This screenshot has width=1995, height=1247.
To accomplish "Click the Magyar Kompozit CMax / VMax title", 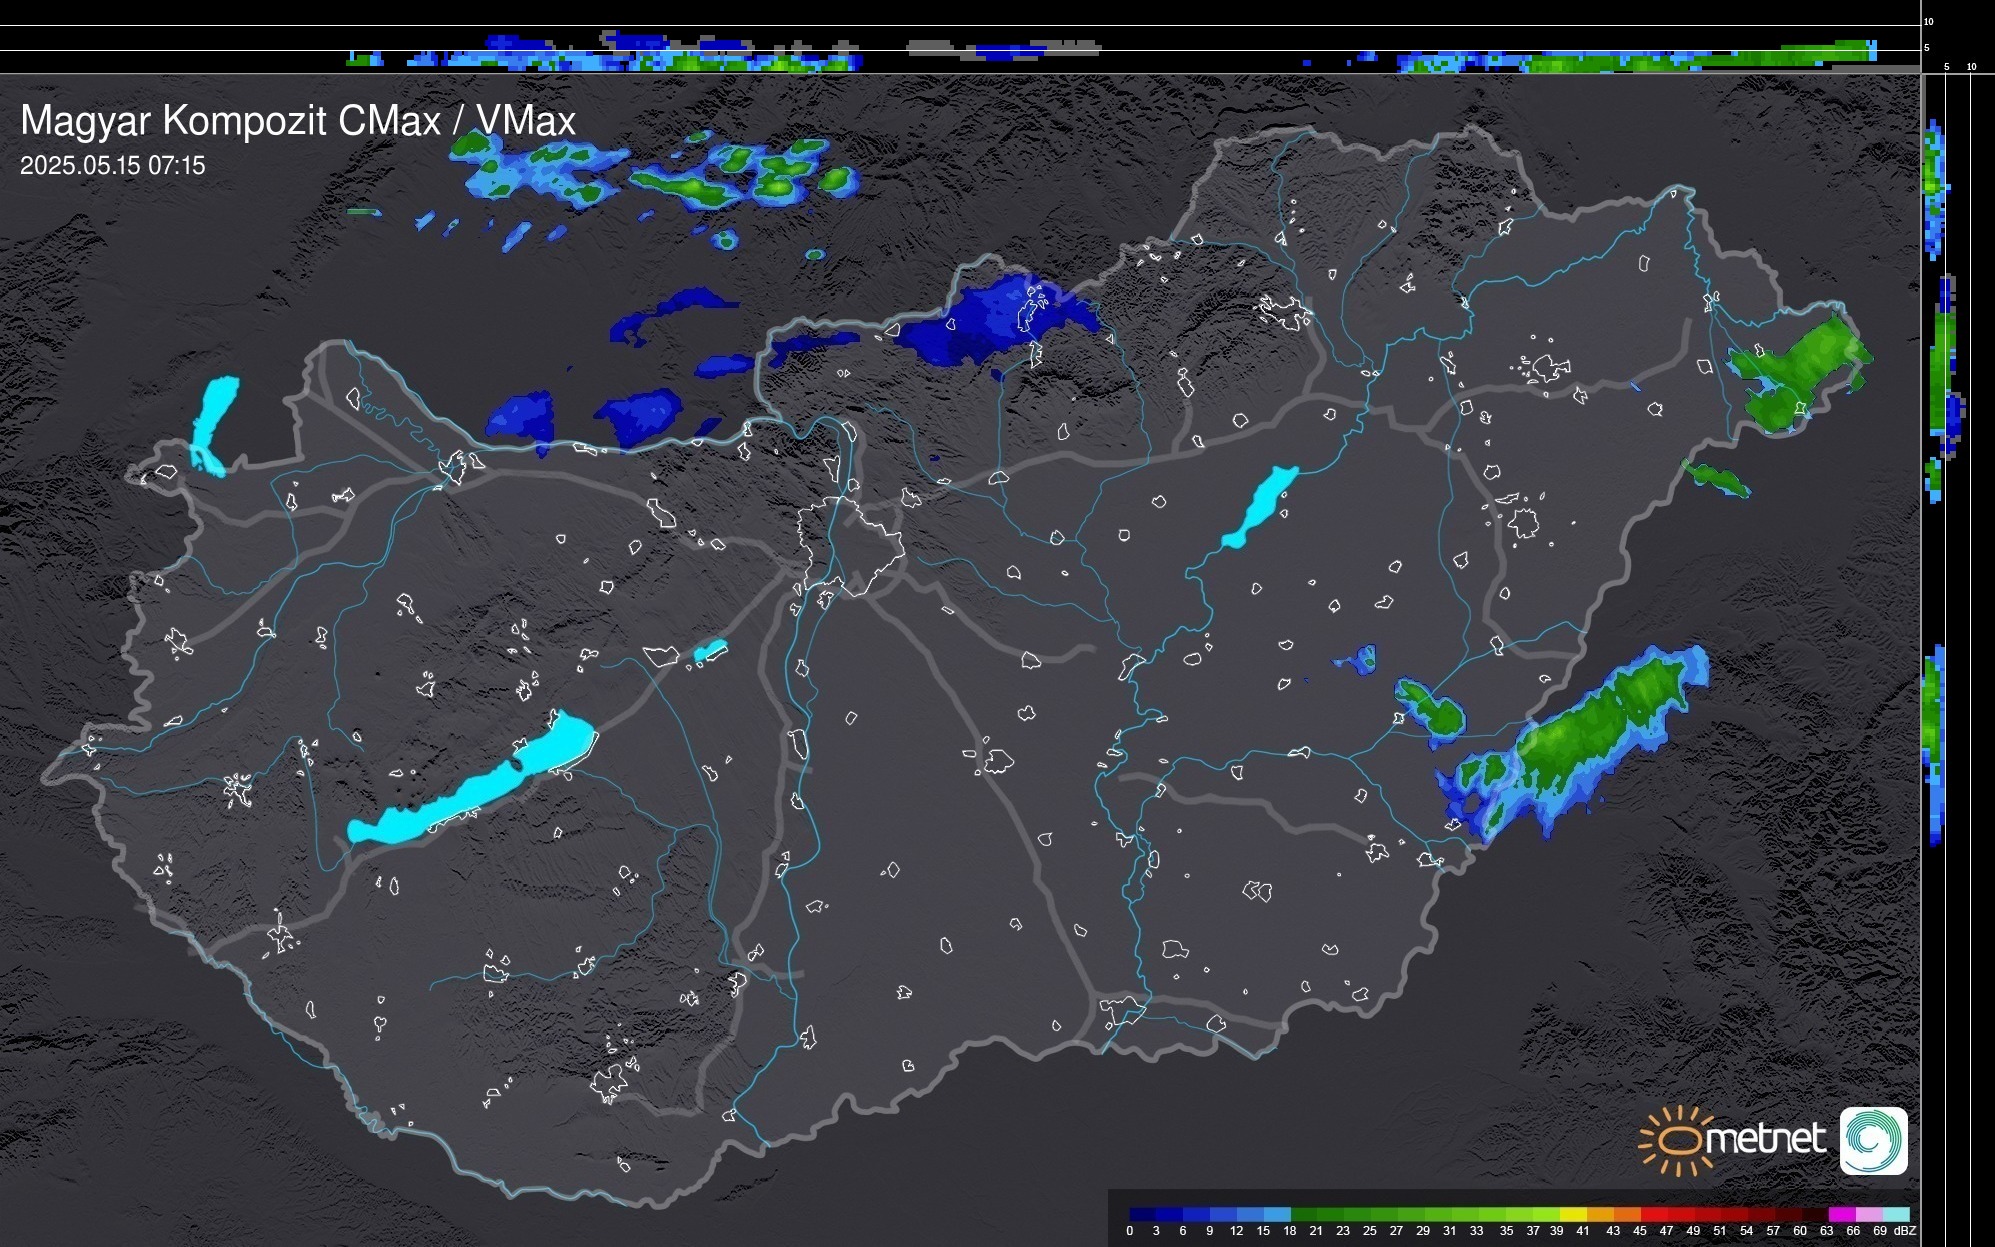I will pyautogui.click(x=298, y=121).
